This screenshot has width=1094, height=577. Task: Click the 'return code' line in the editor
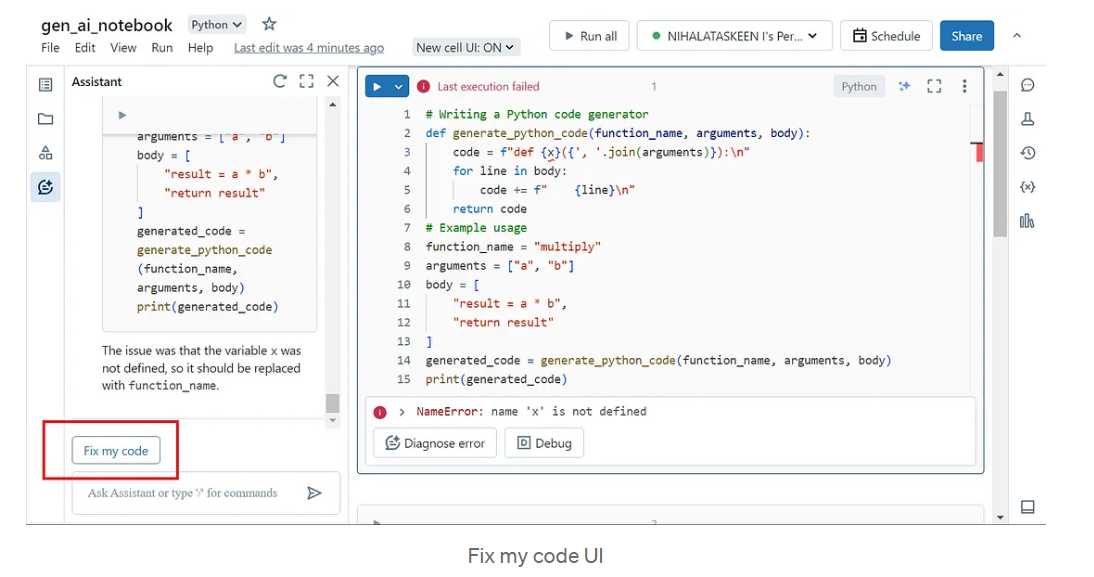[x=490, y=209]
